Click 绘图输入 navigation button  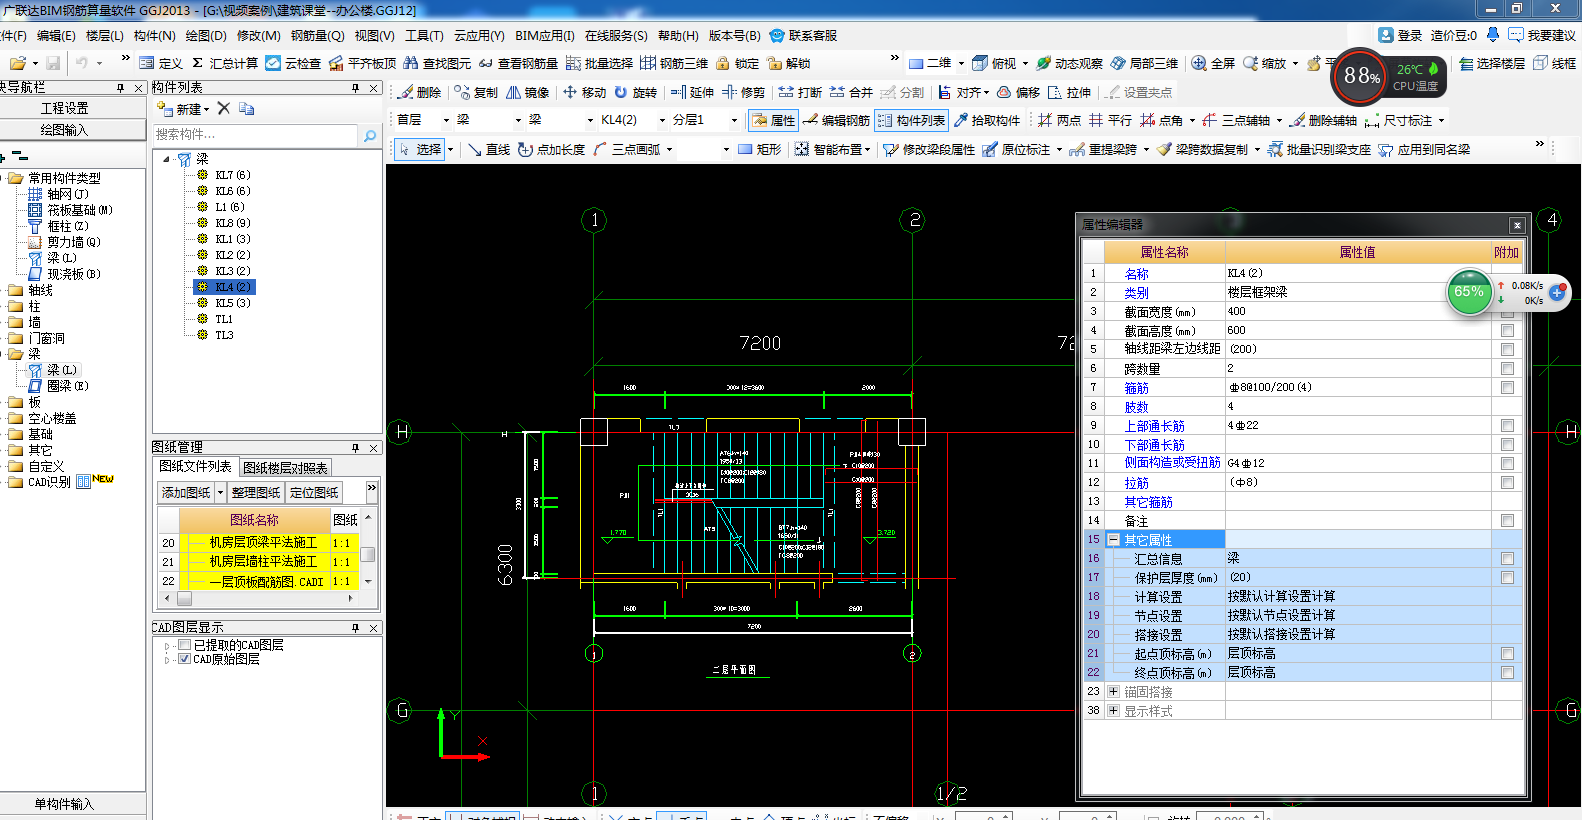tap(65, 130)
